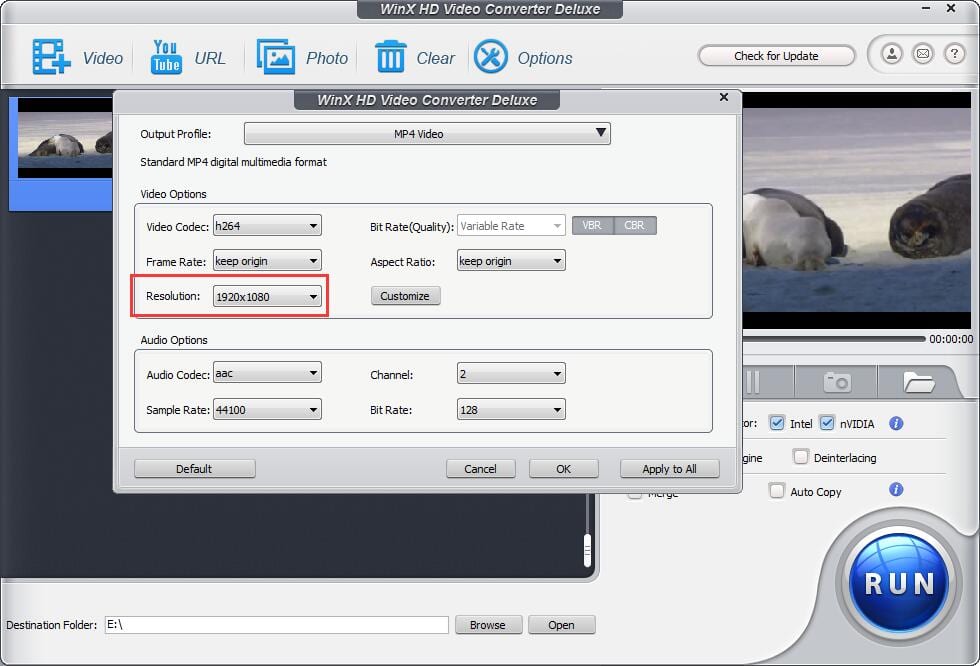This screenshot has height=666, width=980.
Task: Open the audio Bit Rate 128 dropdown
Action: coord(511,409)
